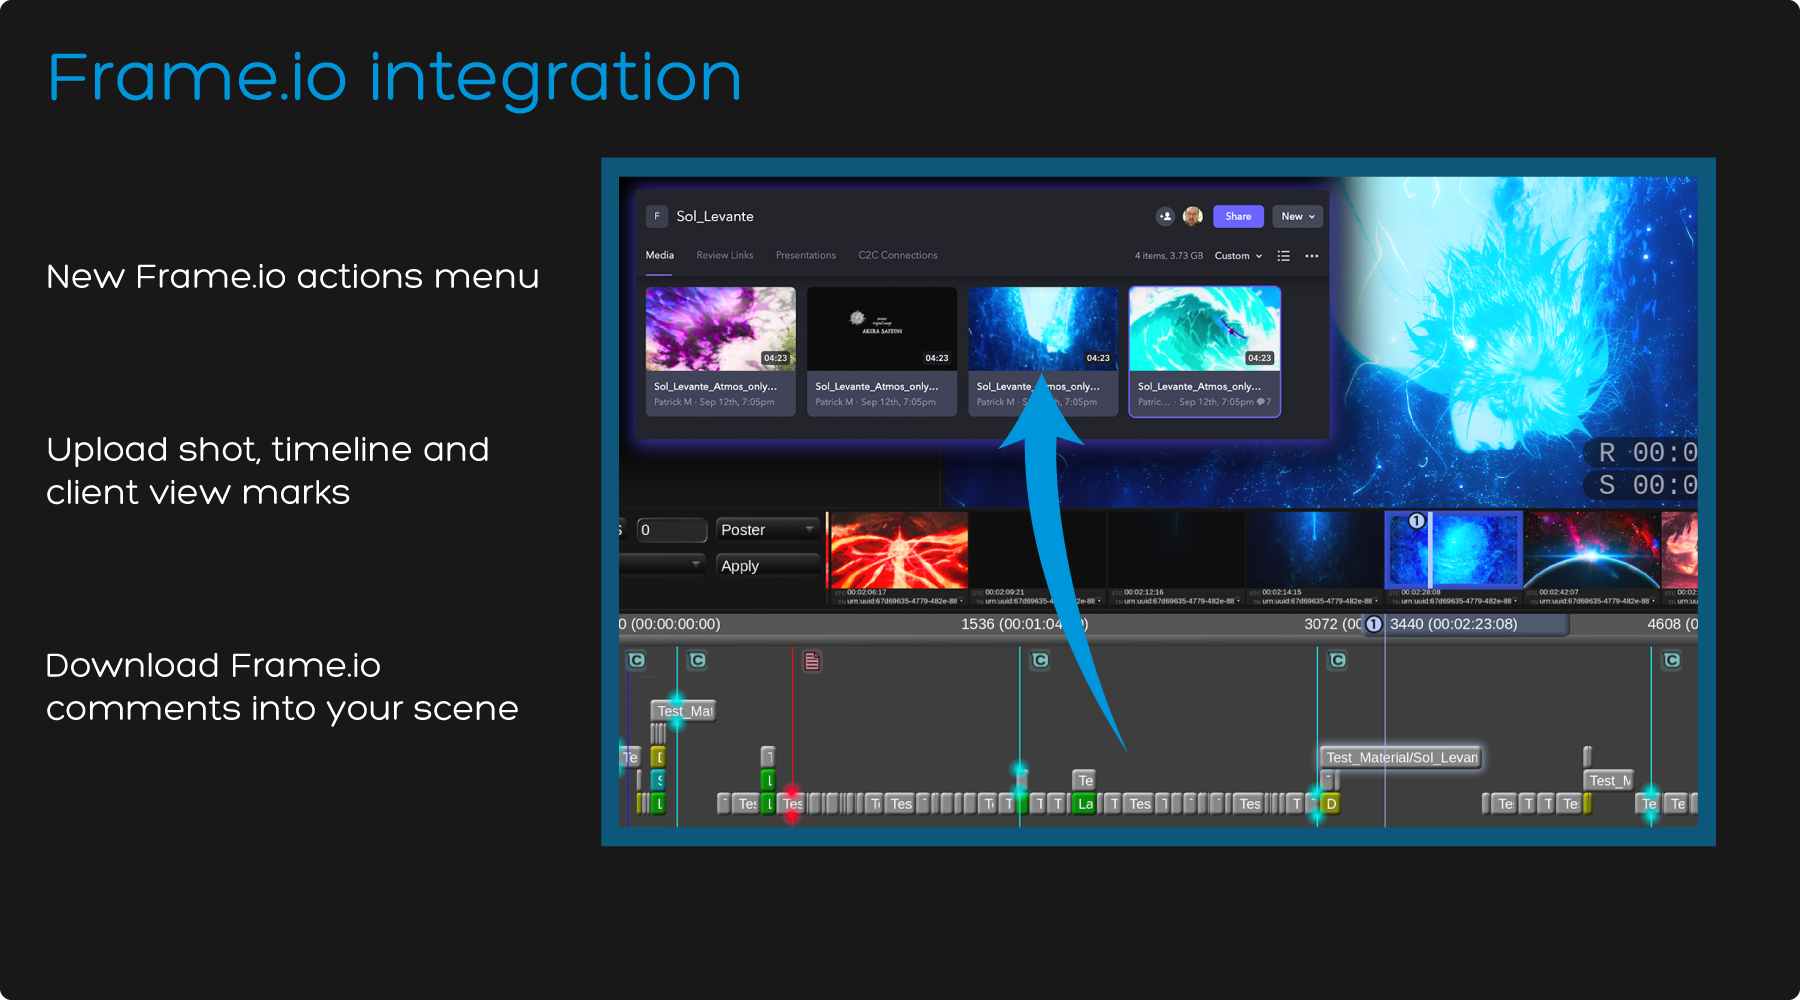Screen dimensions: 1800x1000
Task: Click the pink note icon on the timeline
Action: [812, 661]
